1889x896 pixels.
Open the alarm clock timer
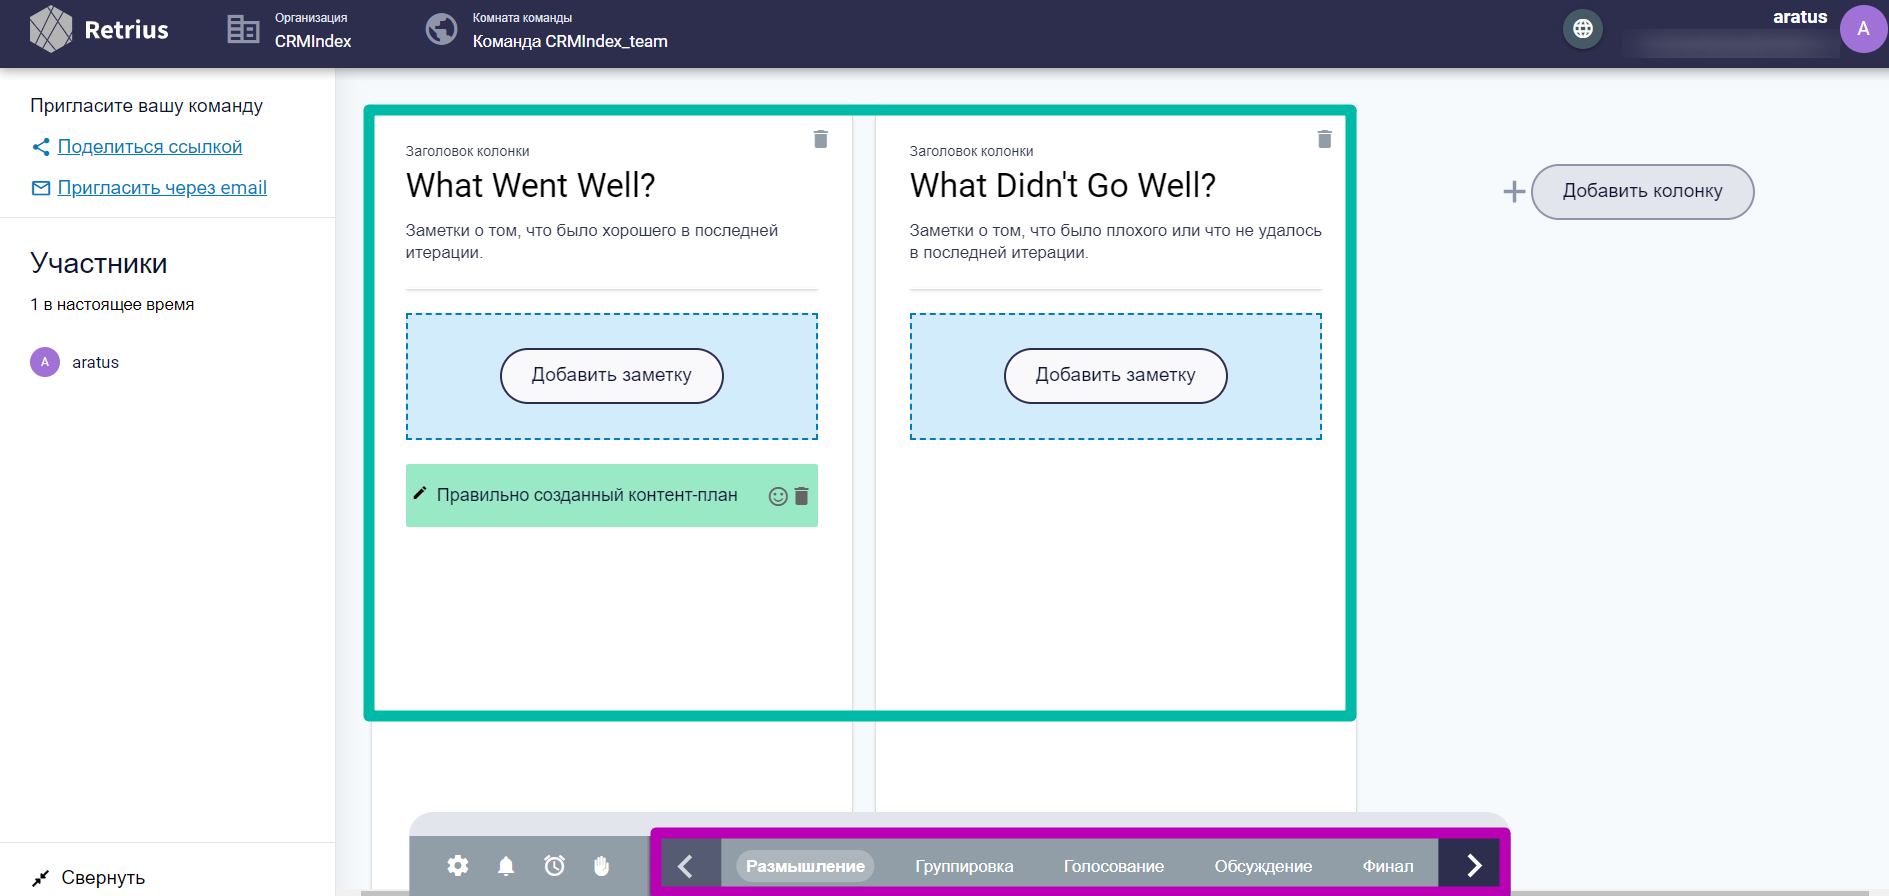[554, 866]
